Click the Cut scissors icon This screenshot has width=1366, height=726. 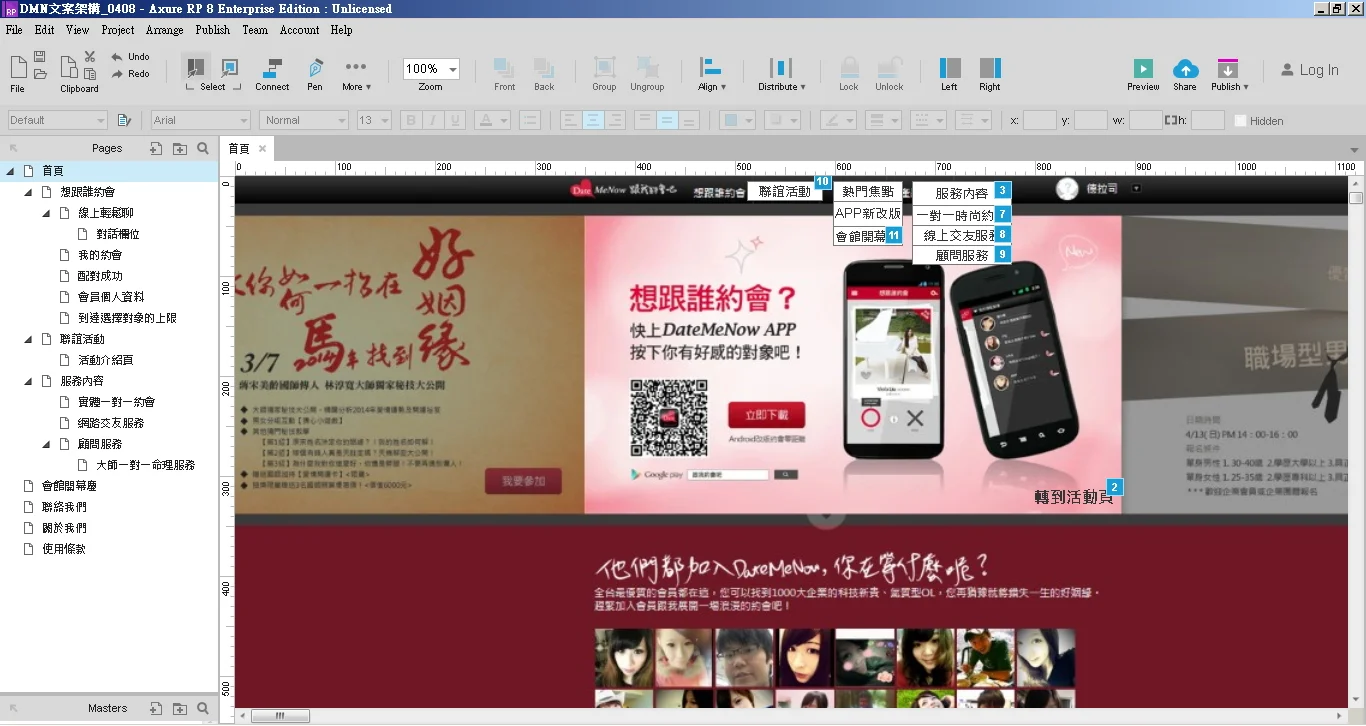(x=90, y=57)
